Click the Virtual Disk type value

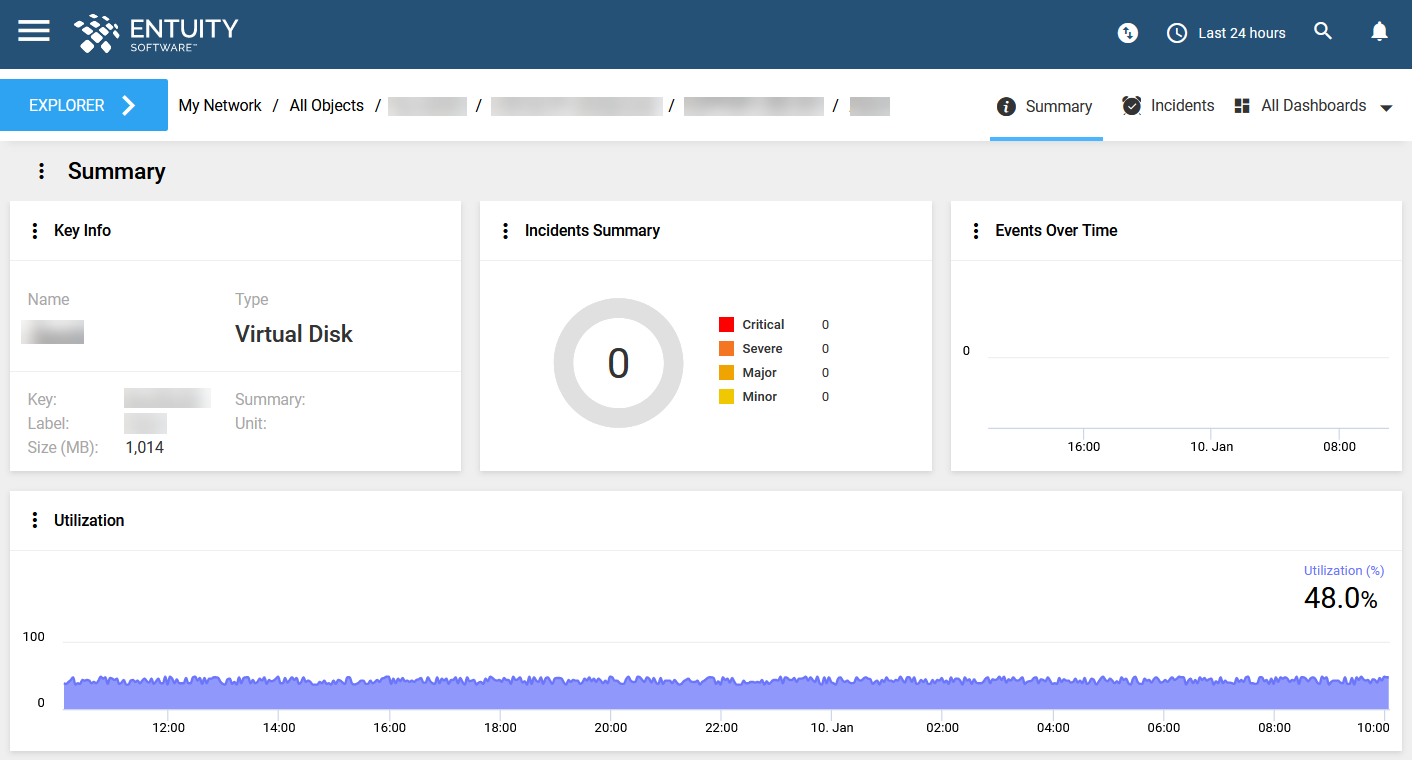point(294,334)
